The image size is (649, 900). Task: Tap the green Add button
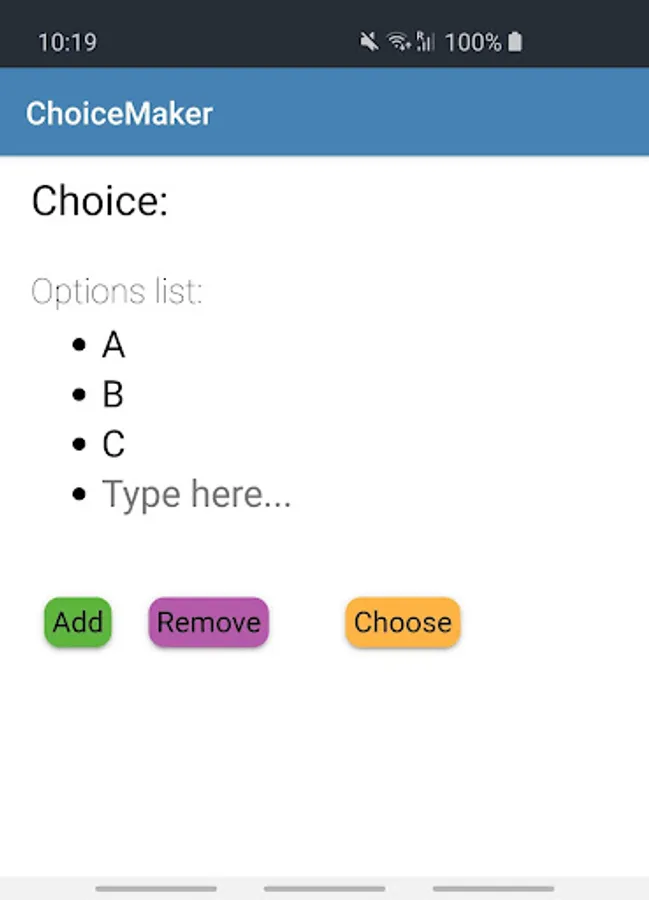point(78,622)
